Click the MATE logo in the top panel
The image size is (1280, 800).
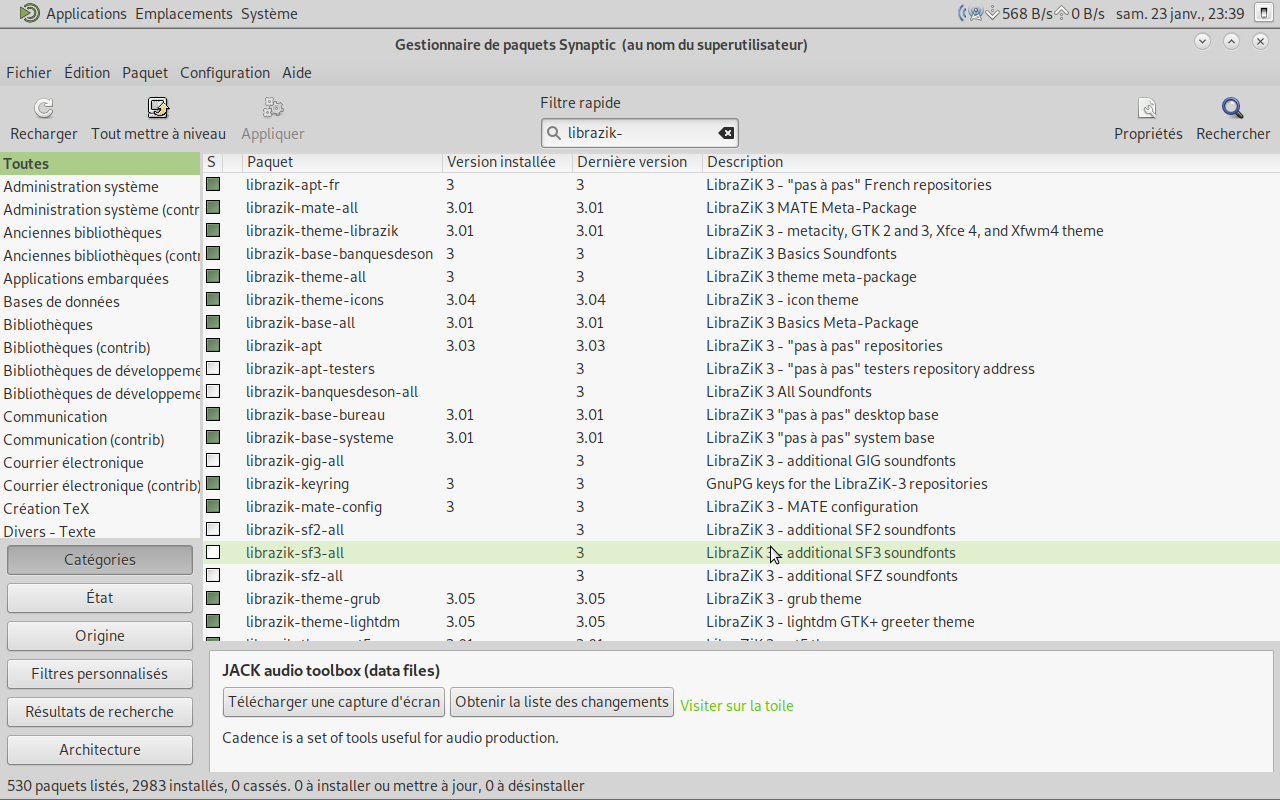(x=30, y=13)
